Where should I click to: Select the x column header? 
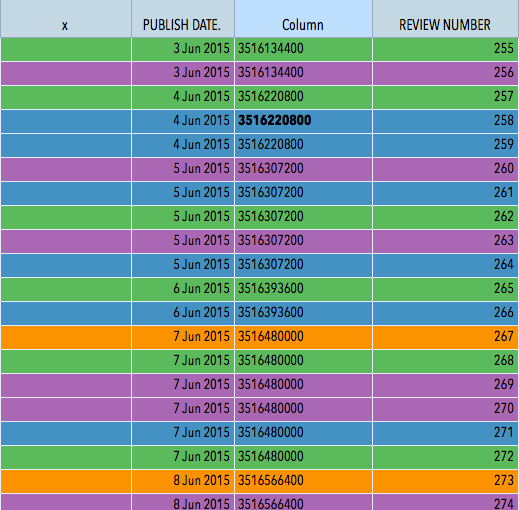click(x=66, y=19)
